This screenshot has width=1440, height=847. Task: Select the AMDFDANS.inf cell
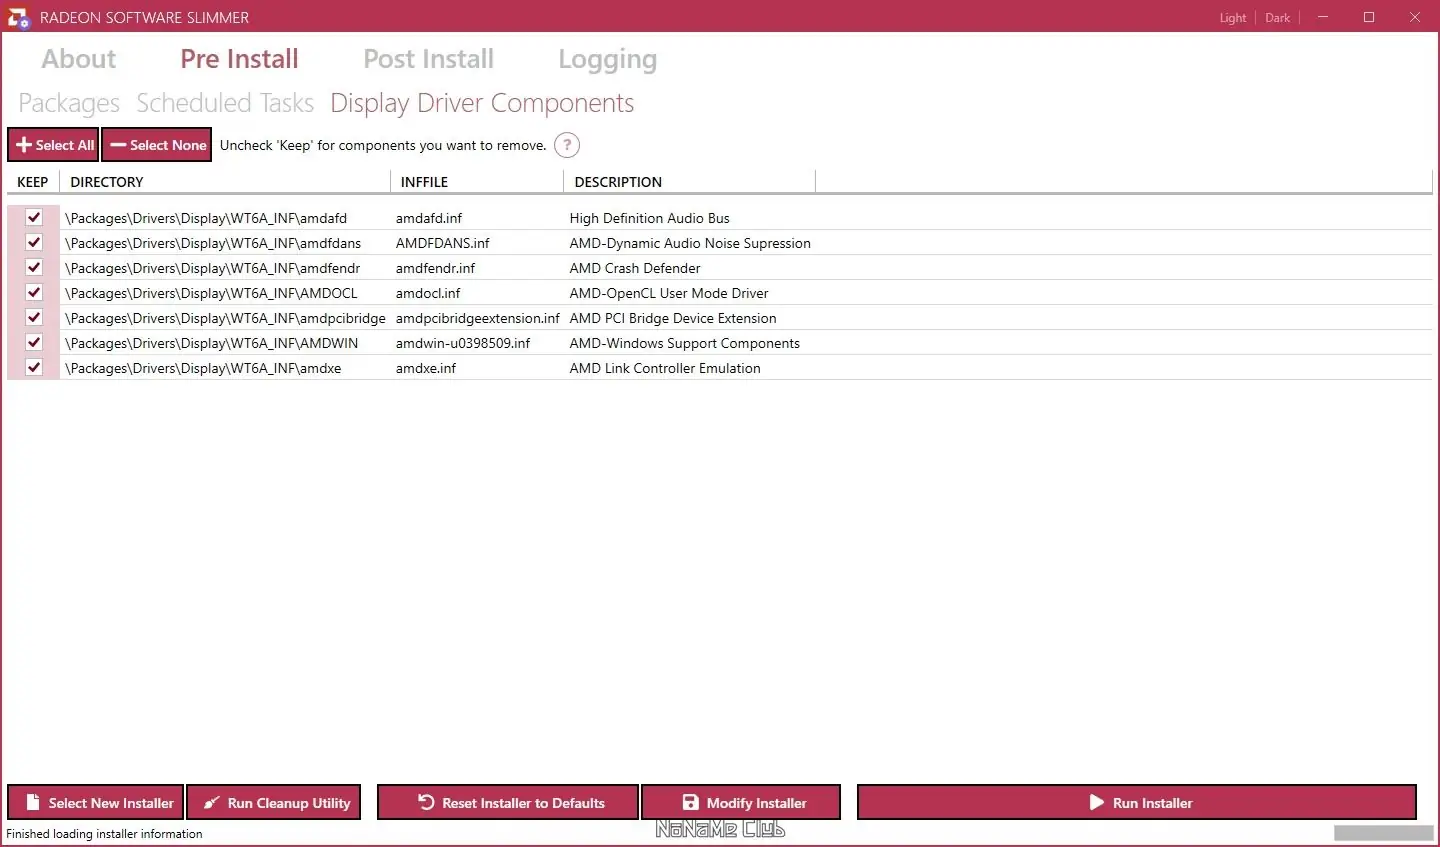[443, 243]
